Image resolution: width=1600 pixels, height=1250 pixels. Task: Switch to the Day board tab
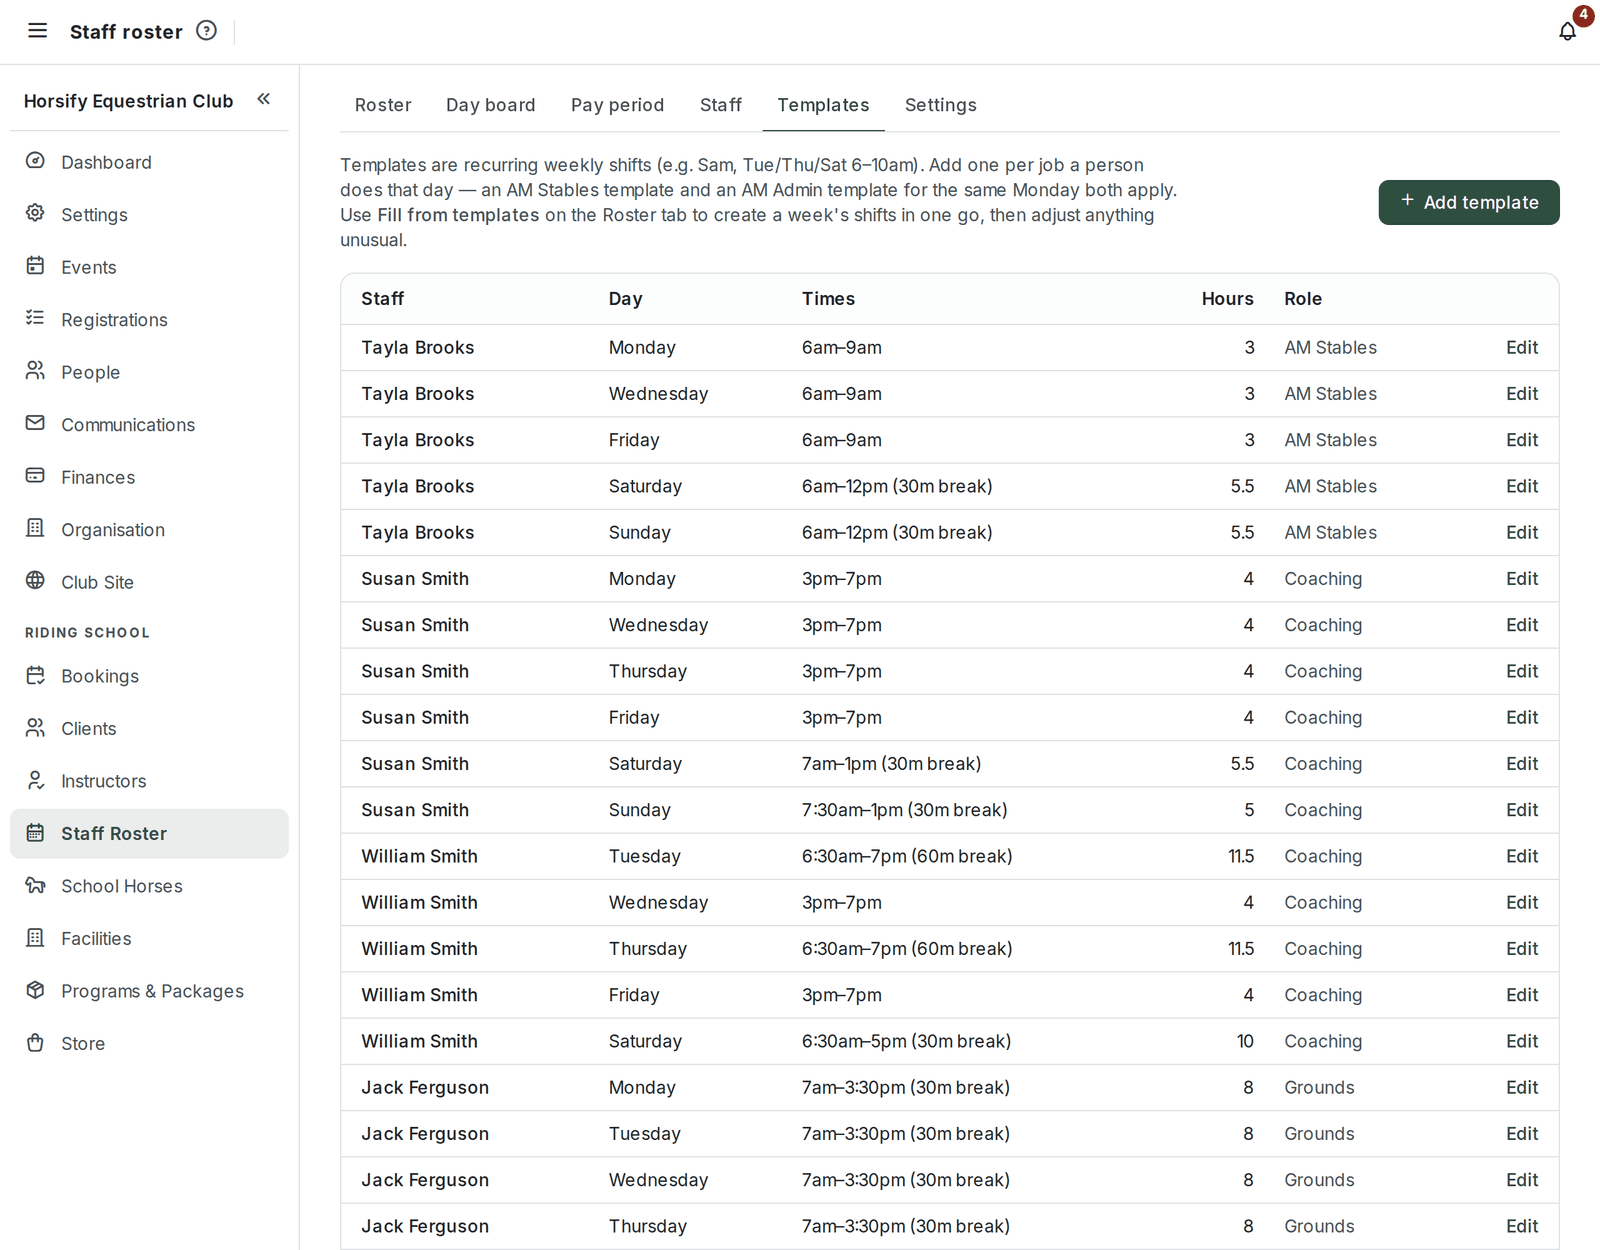coord(490,105)
